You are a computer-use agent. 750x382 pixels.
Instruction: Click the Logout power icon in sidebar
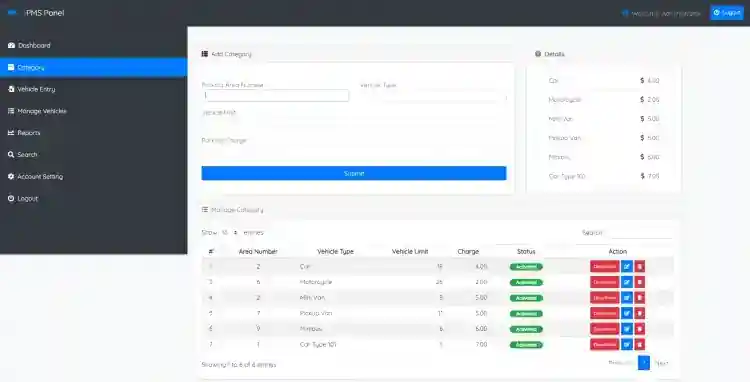(11, 198)
